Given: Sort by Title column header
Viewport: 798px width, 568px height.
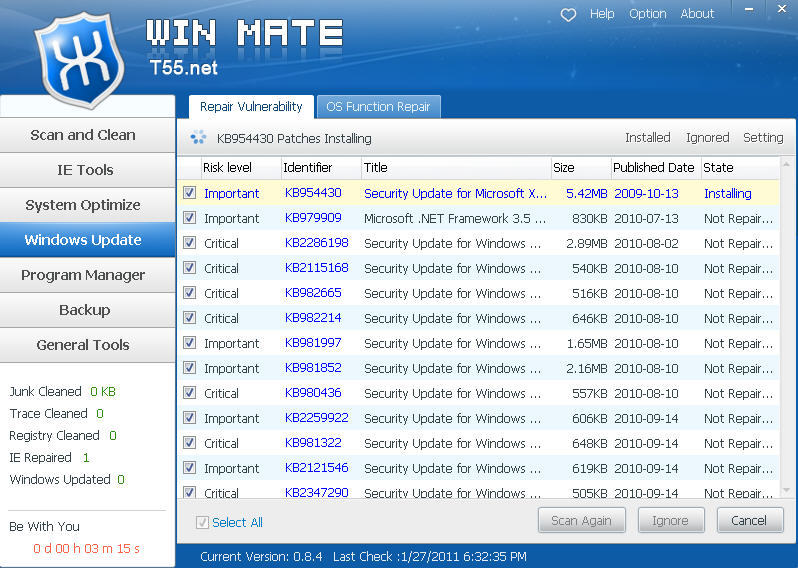Looking at the screenshot, I should point(456,167).
